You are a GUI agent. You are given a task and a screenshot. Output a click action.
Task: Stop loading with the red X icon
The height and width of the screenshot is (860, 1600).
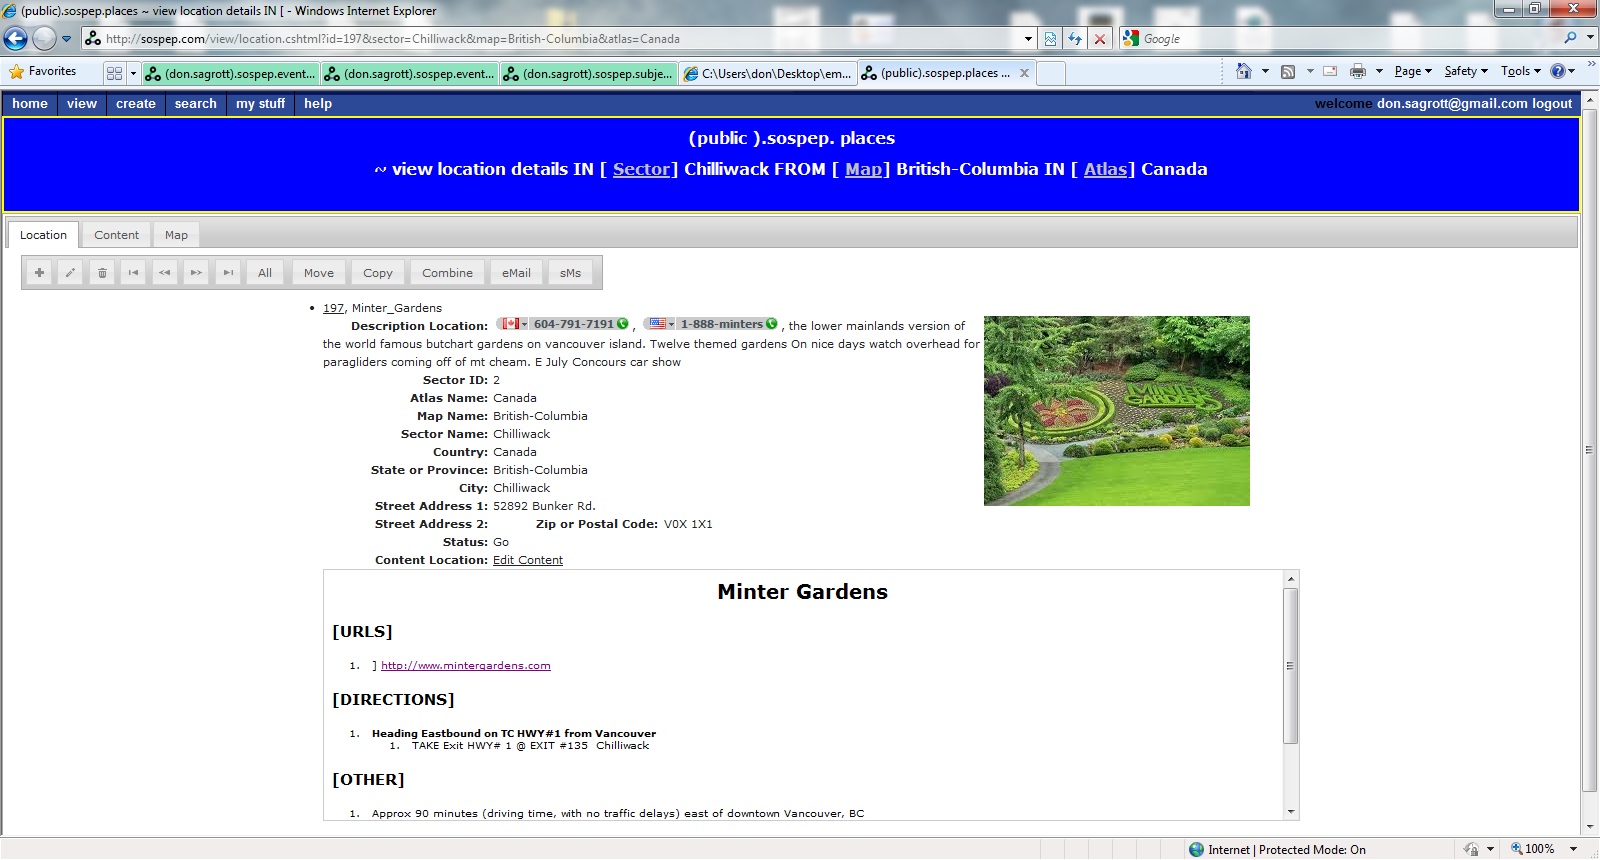(x=1100, y=39)
